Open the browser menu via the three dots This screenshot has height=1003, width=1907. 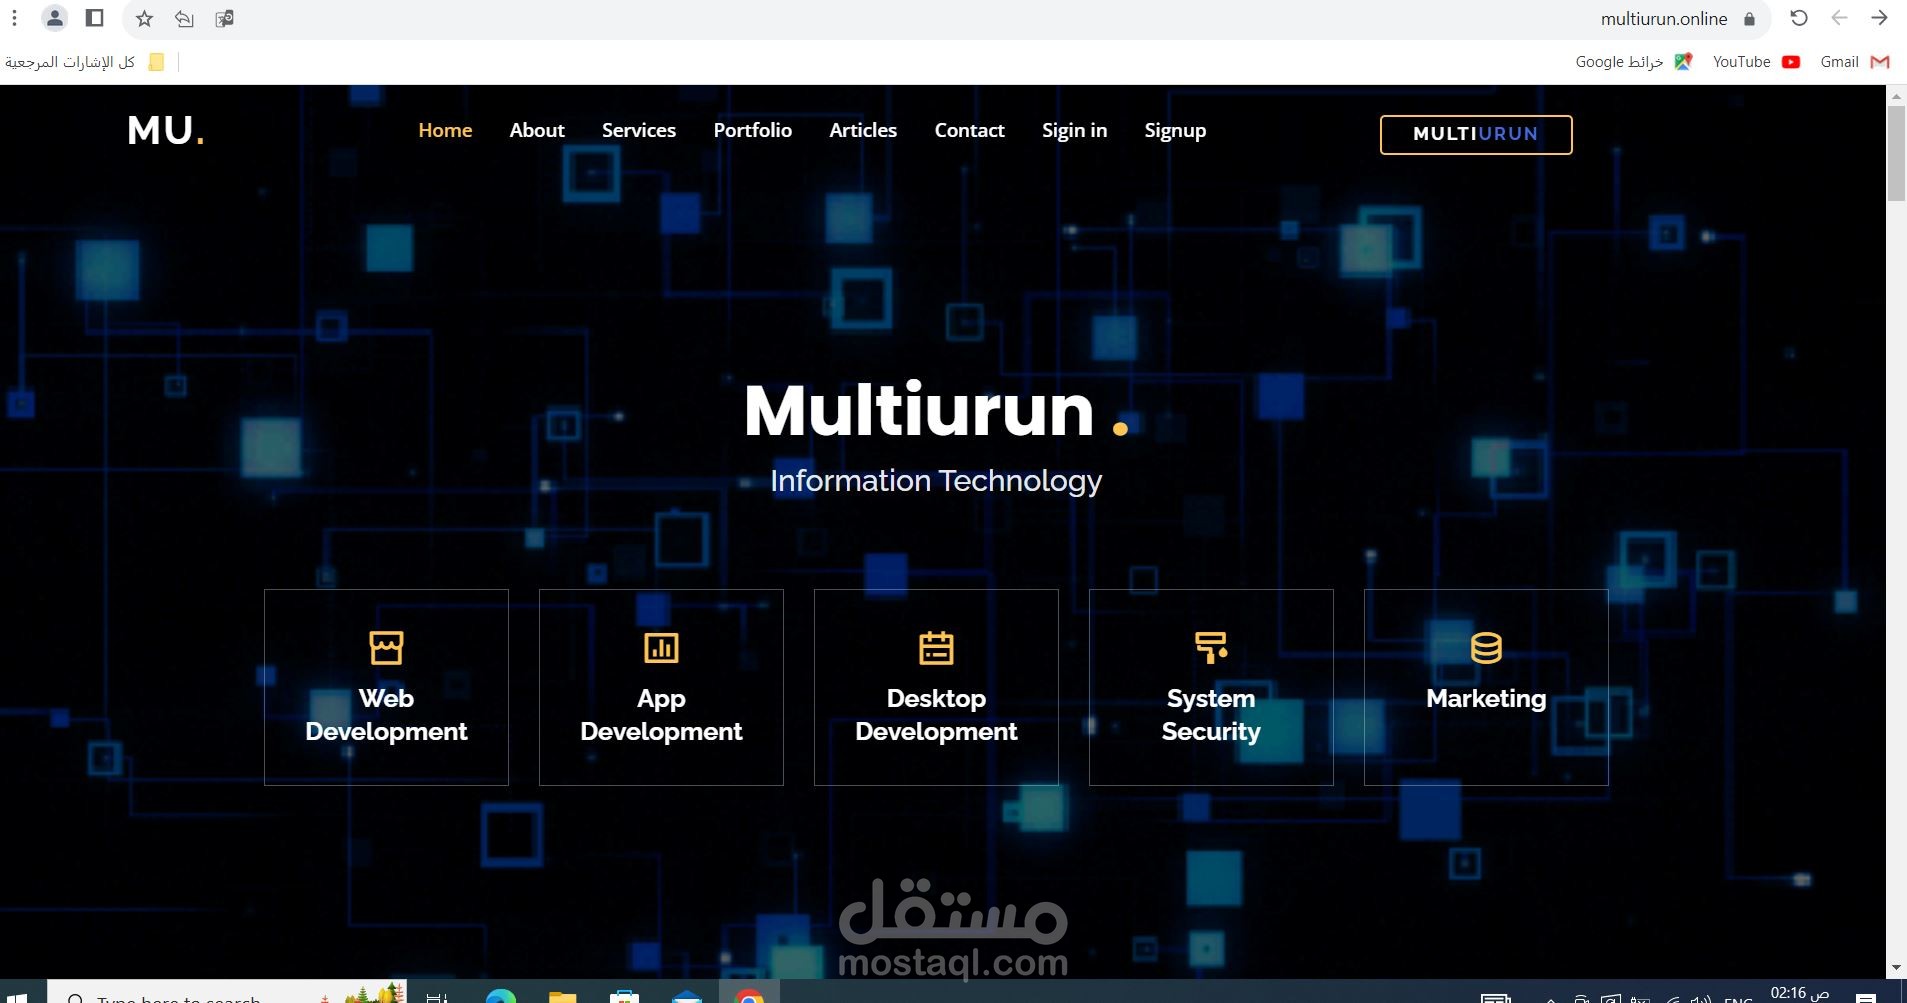point(14,18)
